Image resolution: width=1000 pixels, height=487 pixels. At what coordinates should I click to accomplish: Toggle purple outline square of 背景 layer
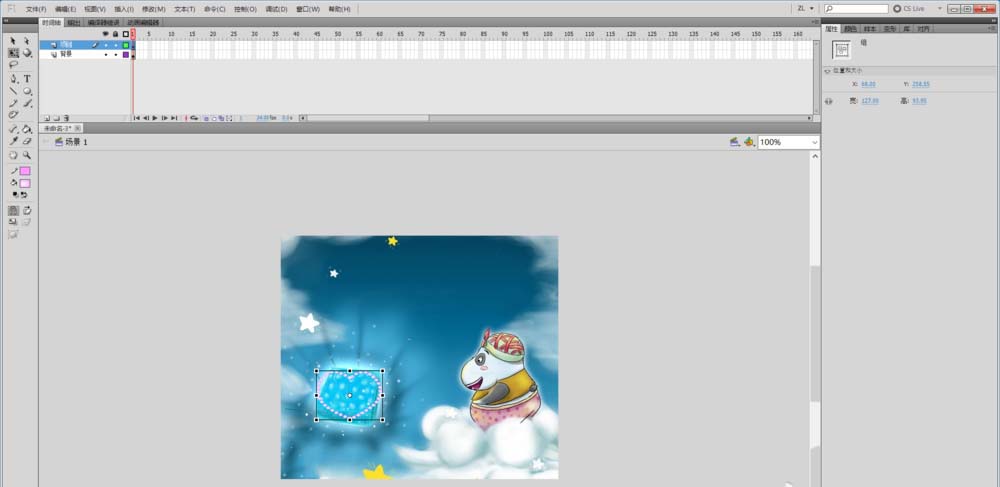point(126,55)
